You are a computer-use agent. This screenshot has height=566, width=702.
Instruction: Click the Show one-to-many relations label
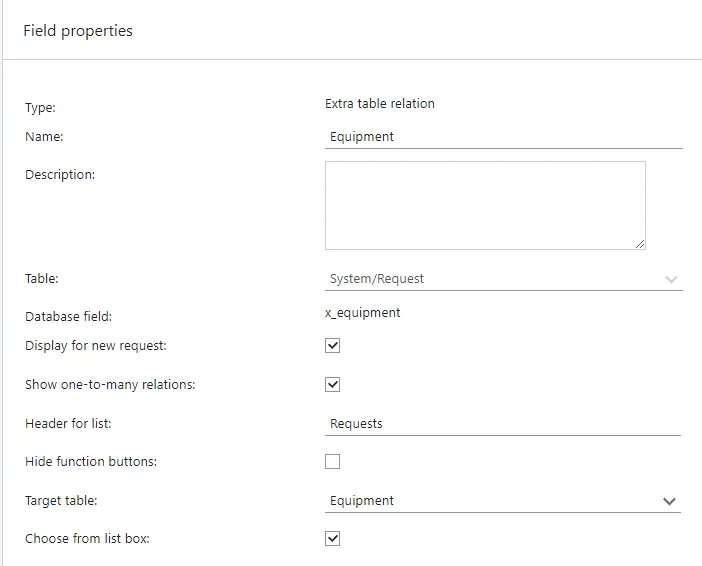click(x=110, y=385)
